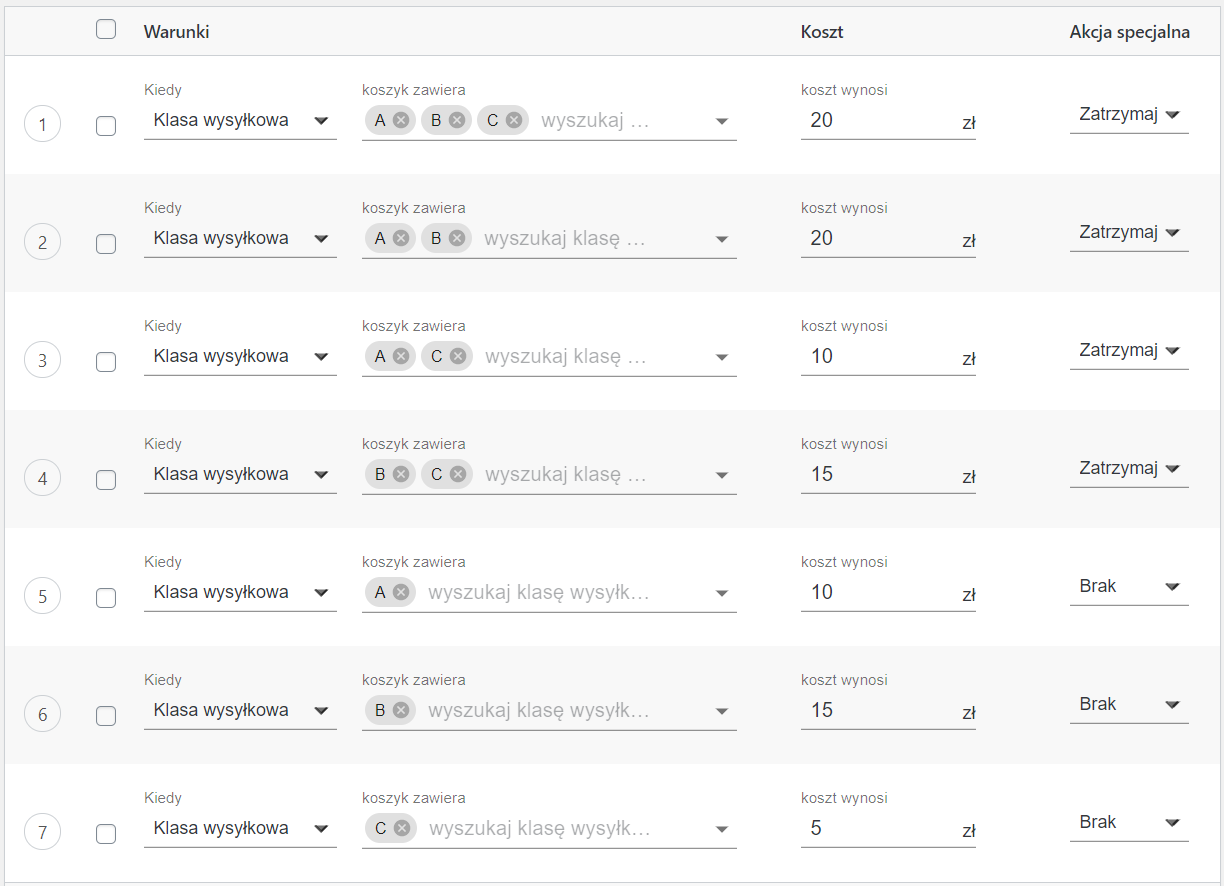Click row number 3 handle
The width and height of the screenshot is (1224, 886).
[42, 360]
